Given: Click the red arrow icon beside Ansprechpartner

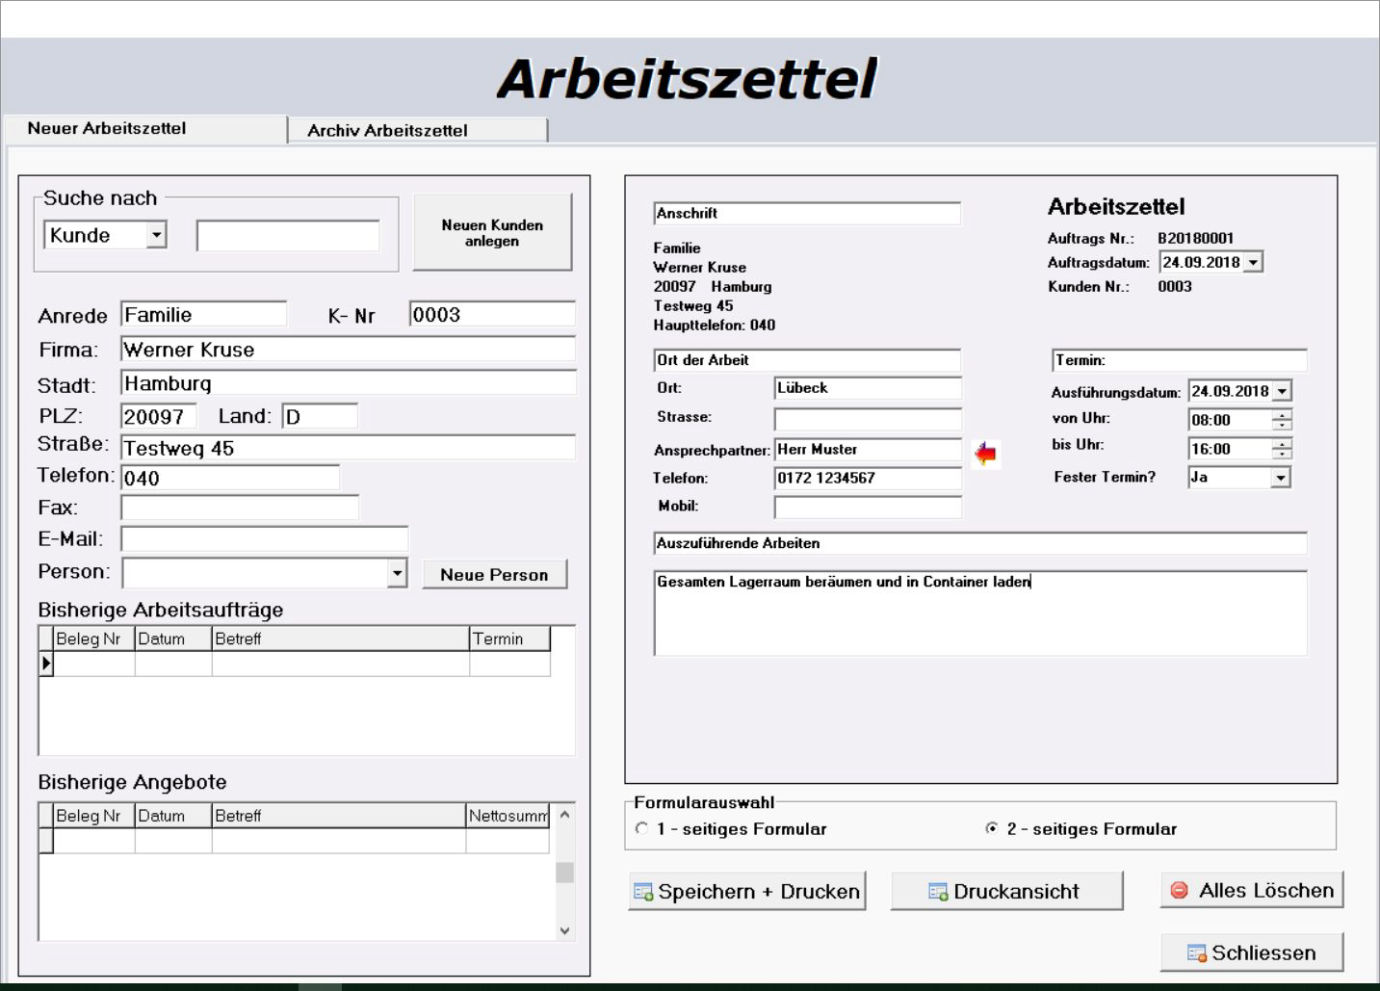Looking at the screenshot, I should tap(986, 454).
